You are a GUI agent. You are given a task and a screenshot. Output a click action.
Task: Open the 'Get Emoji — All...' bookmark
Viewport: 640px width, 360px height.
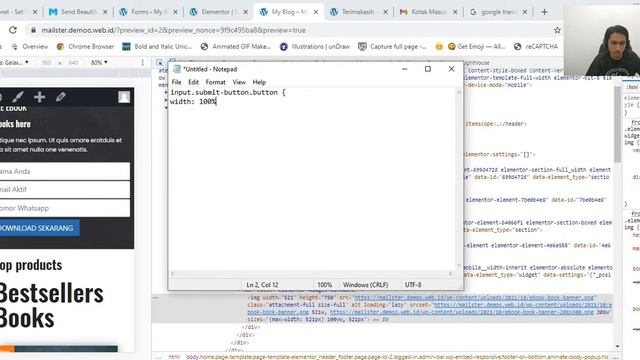coord(477,47)
